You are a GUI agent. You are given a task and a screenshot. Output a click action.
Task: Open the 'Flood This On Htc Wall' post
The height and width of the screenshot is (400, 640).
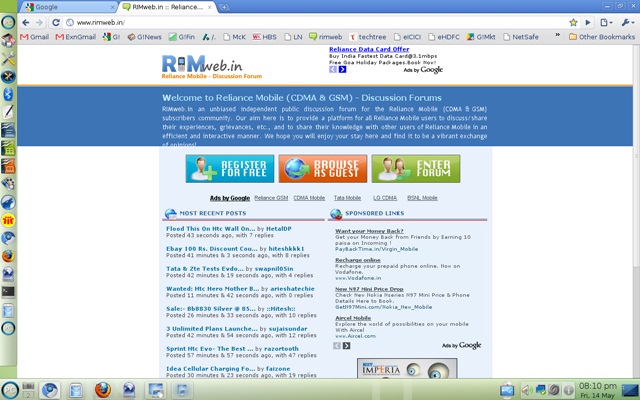tap(210, 228)
